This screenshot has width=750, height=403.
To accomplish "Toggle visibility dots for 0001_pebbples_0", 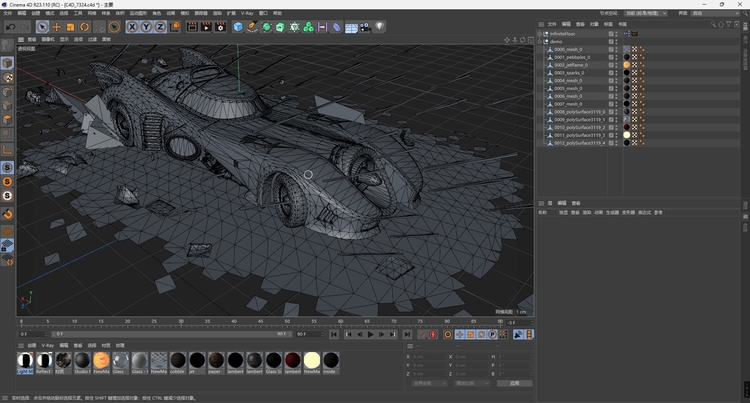I will (x=616, y=57).
